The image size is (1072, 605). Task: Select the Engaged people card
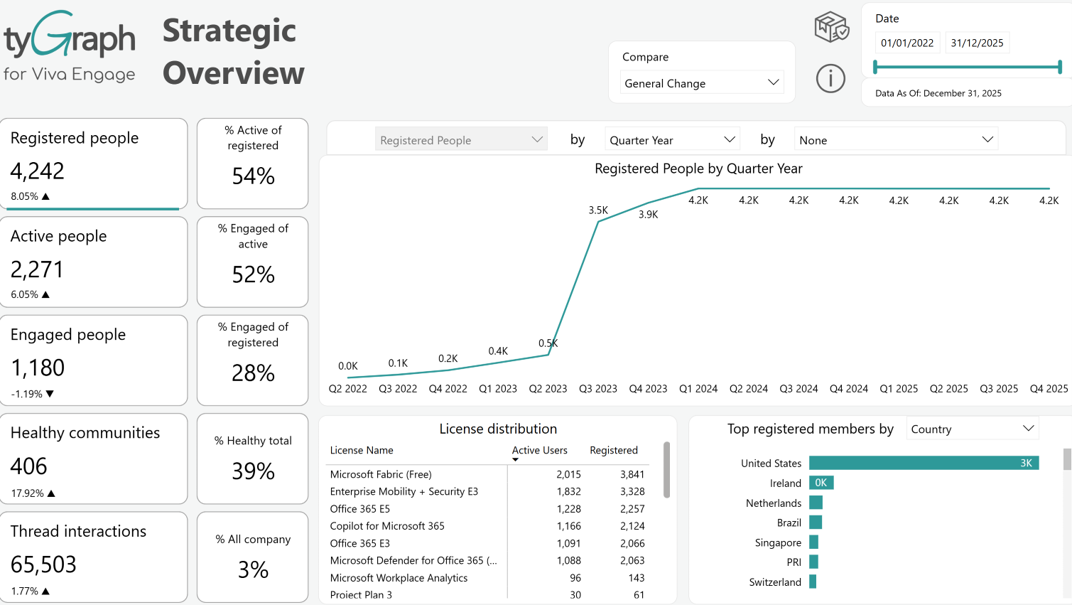click(94, 360)
